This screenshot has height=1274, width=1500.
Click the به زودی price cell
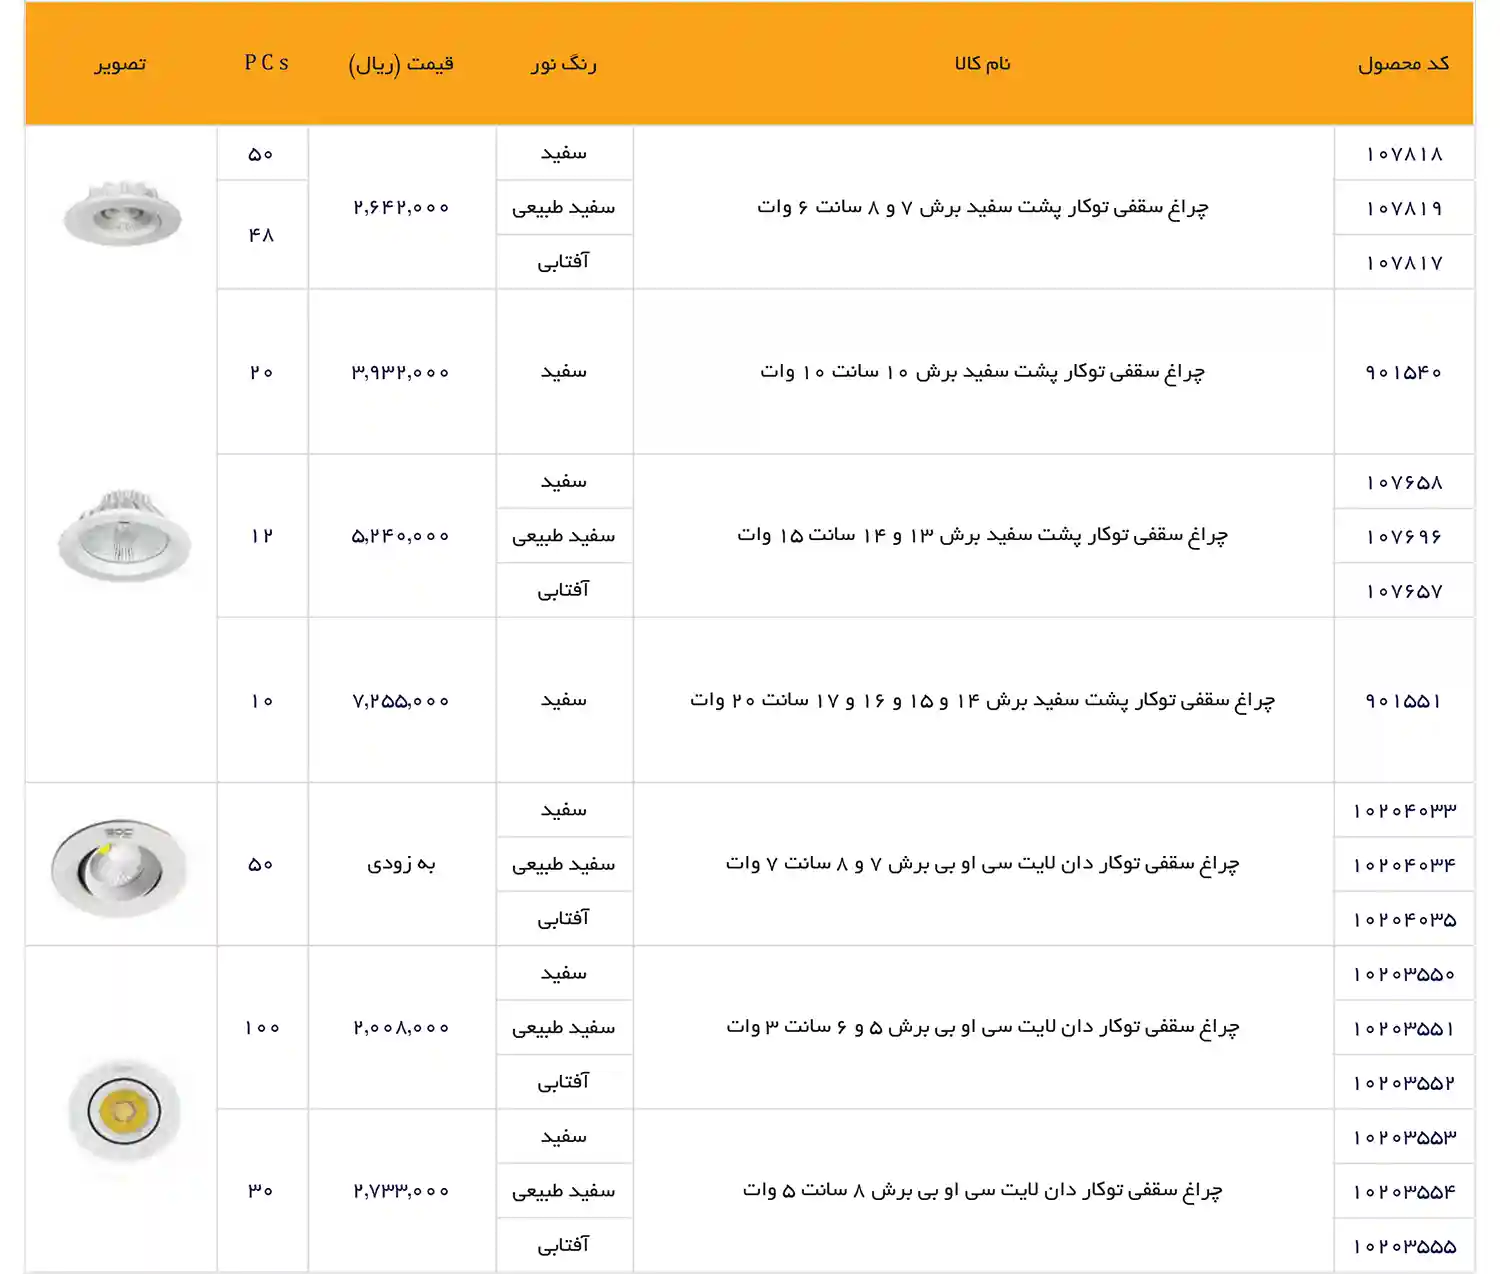pos(400,863)
